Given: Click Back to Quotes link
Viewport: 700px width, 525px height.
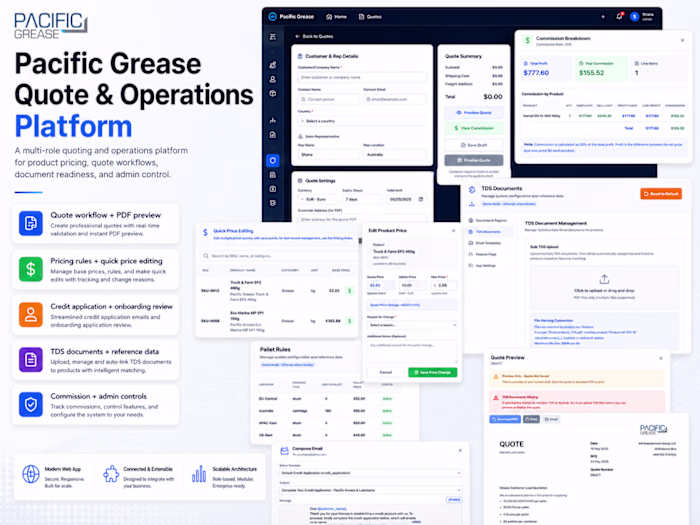Looking at the screenshot, I should [x=314, y=36].
